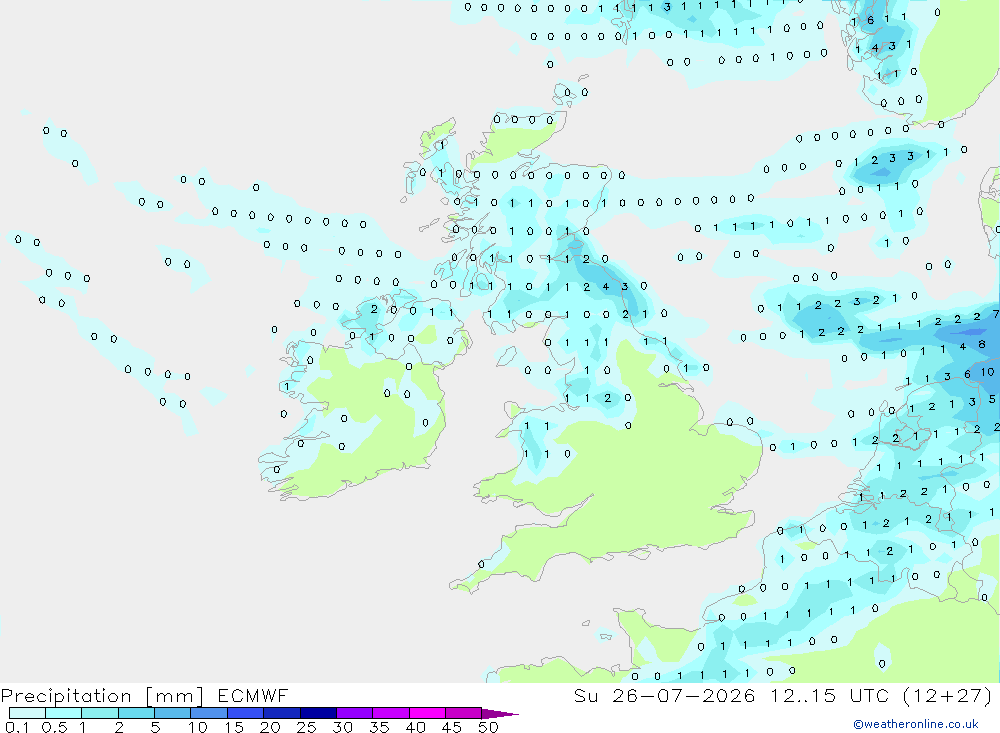The image size is (1000, 733).
Task: Click the over-50 mm arrow tip of legend
Action: (x=501, y=713)
